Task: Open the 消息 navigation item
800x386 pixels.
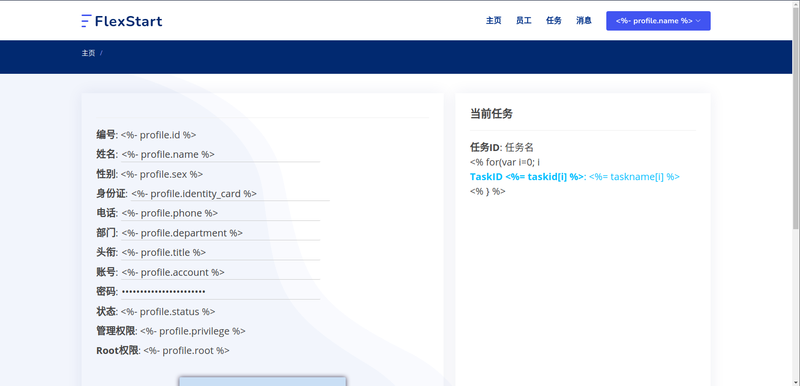Action: pos(584,21)
